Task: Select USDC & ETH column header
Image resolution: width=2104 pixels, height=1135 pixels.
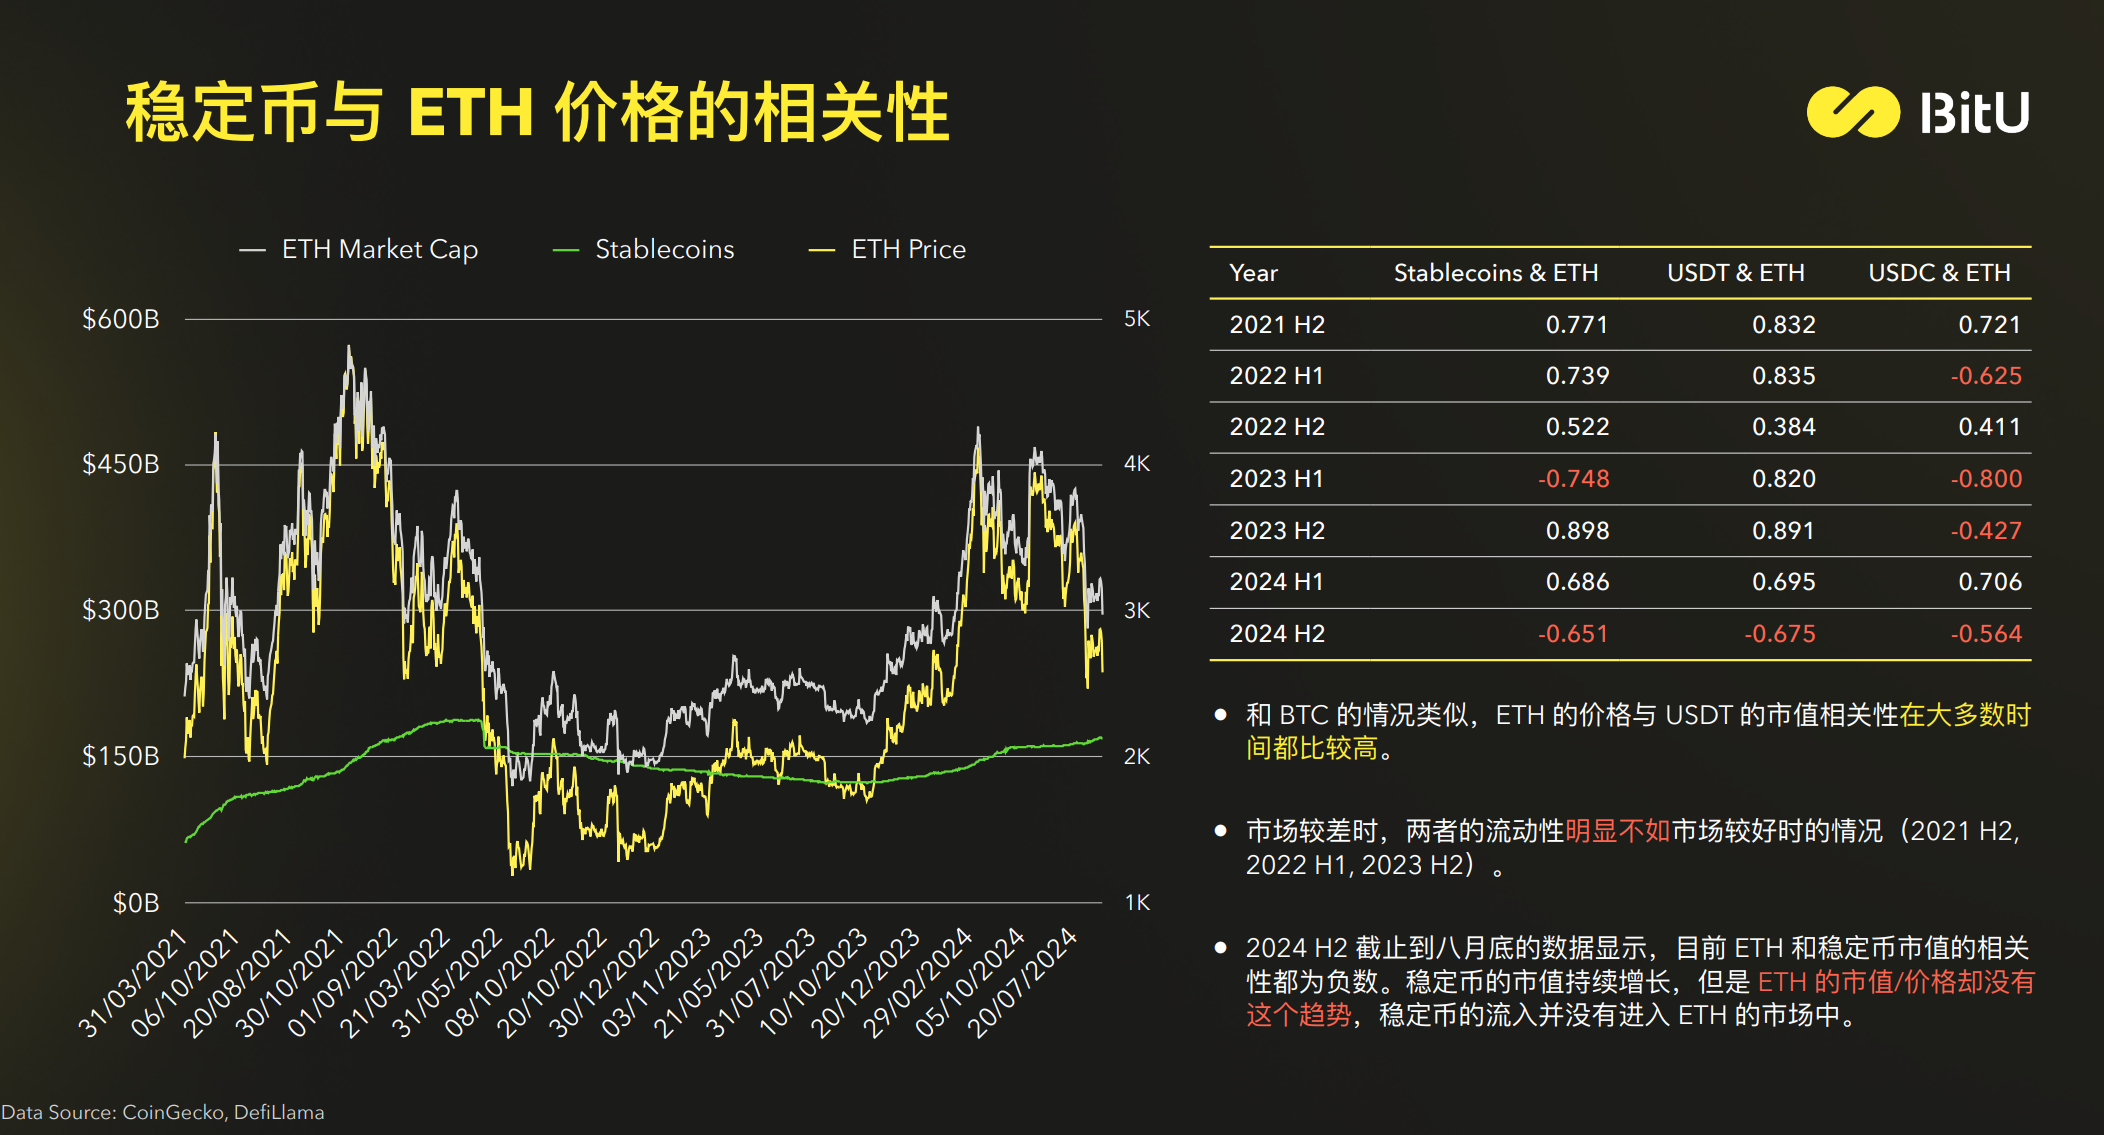Action: pyautogui.click(x=1938, y=273)
